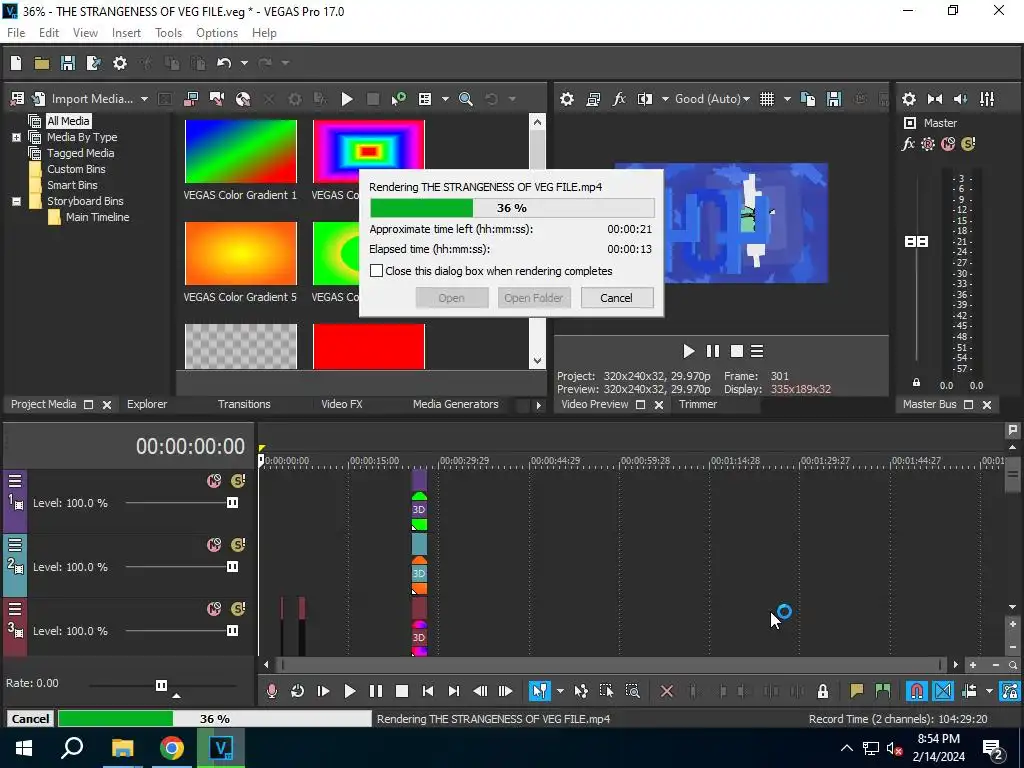
Task: Open track 1 hamburger menu
Action: pyautogui.click(x=15, y=481)
